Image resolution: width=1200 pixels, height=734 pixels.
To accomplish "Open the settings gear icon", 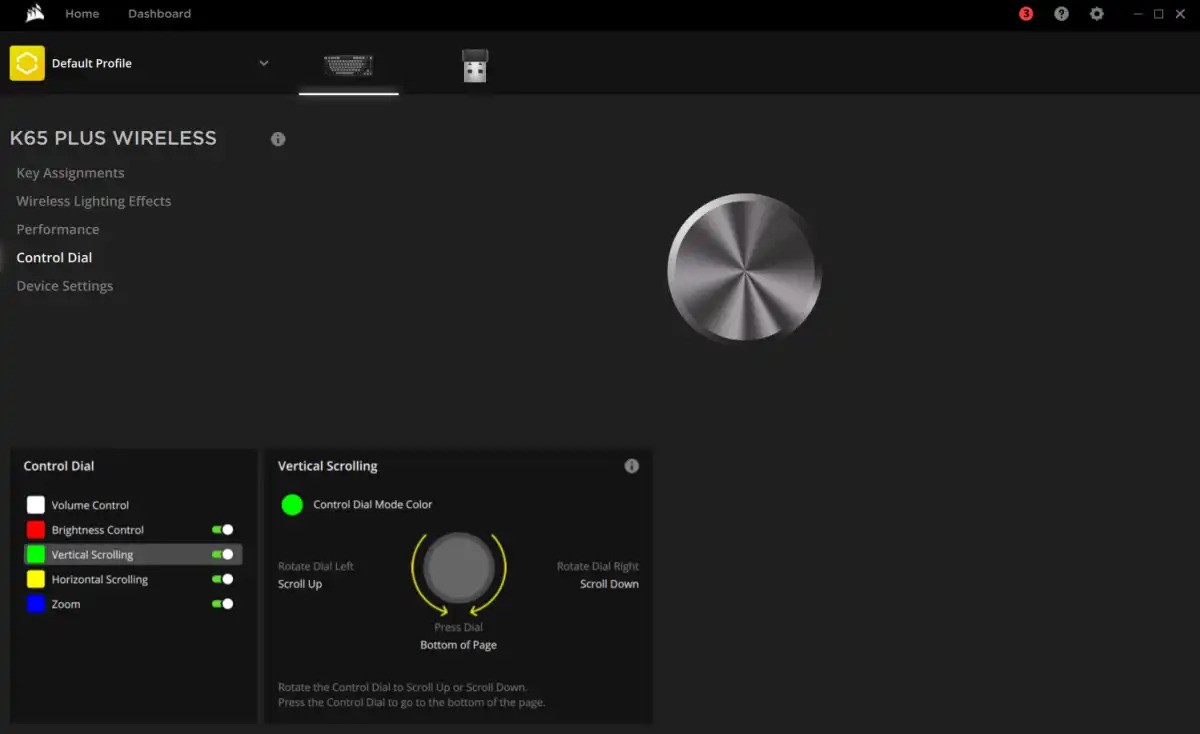I will [1097, 14].
